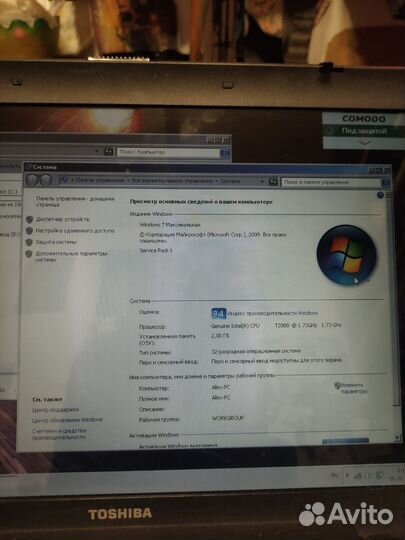Click Изменить параметры link
This screenshot has height=540, width=405.
click(x=353, y=388)
